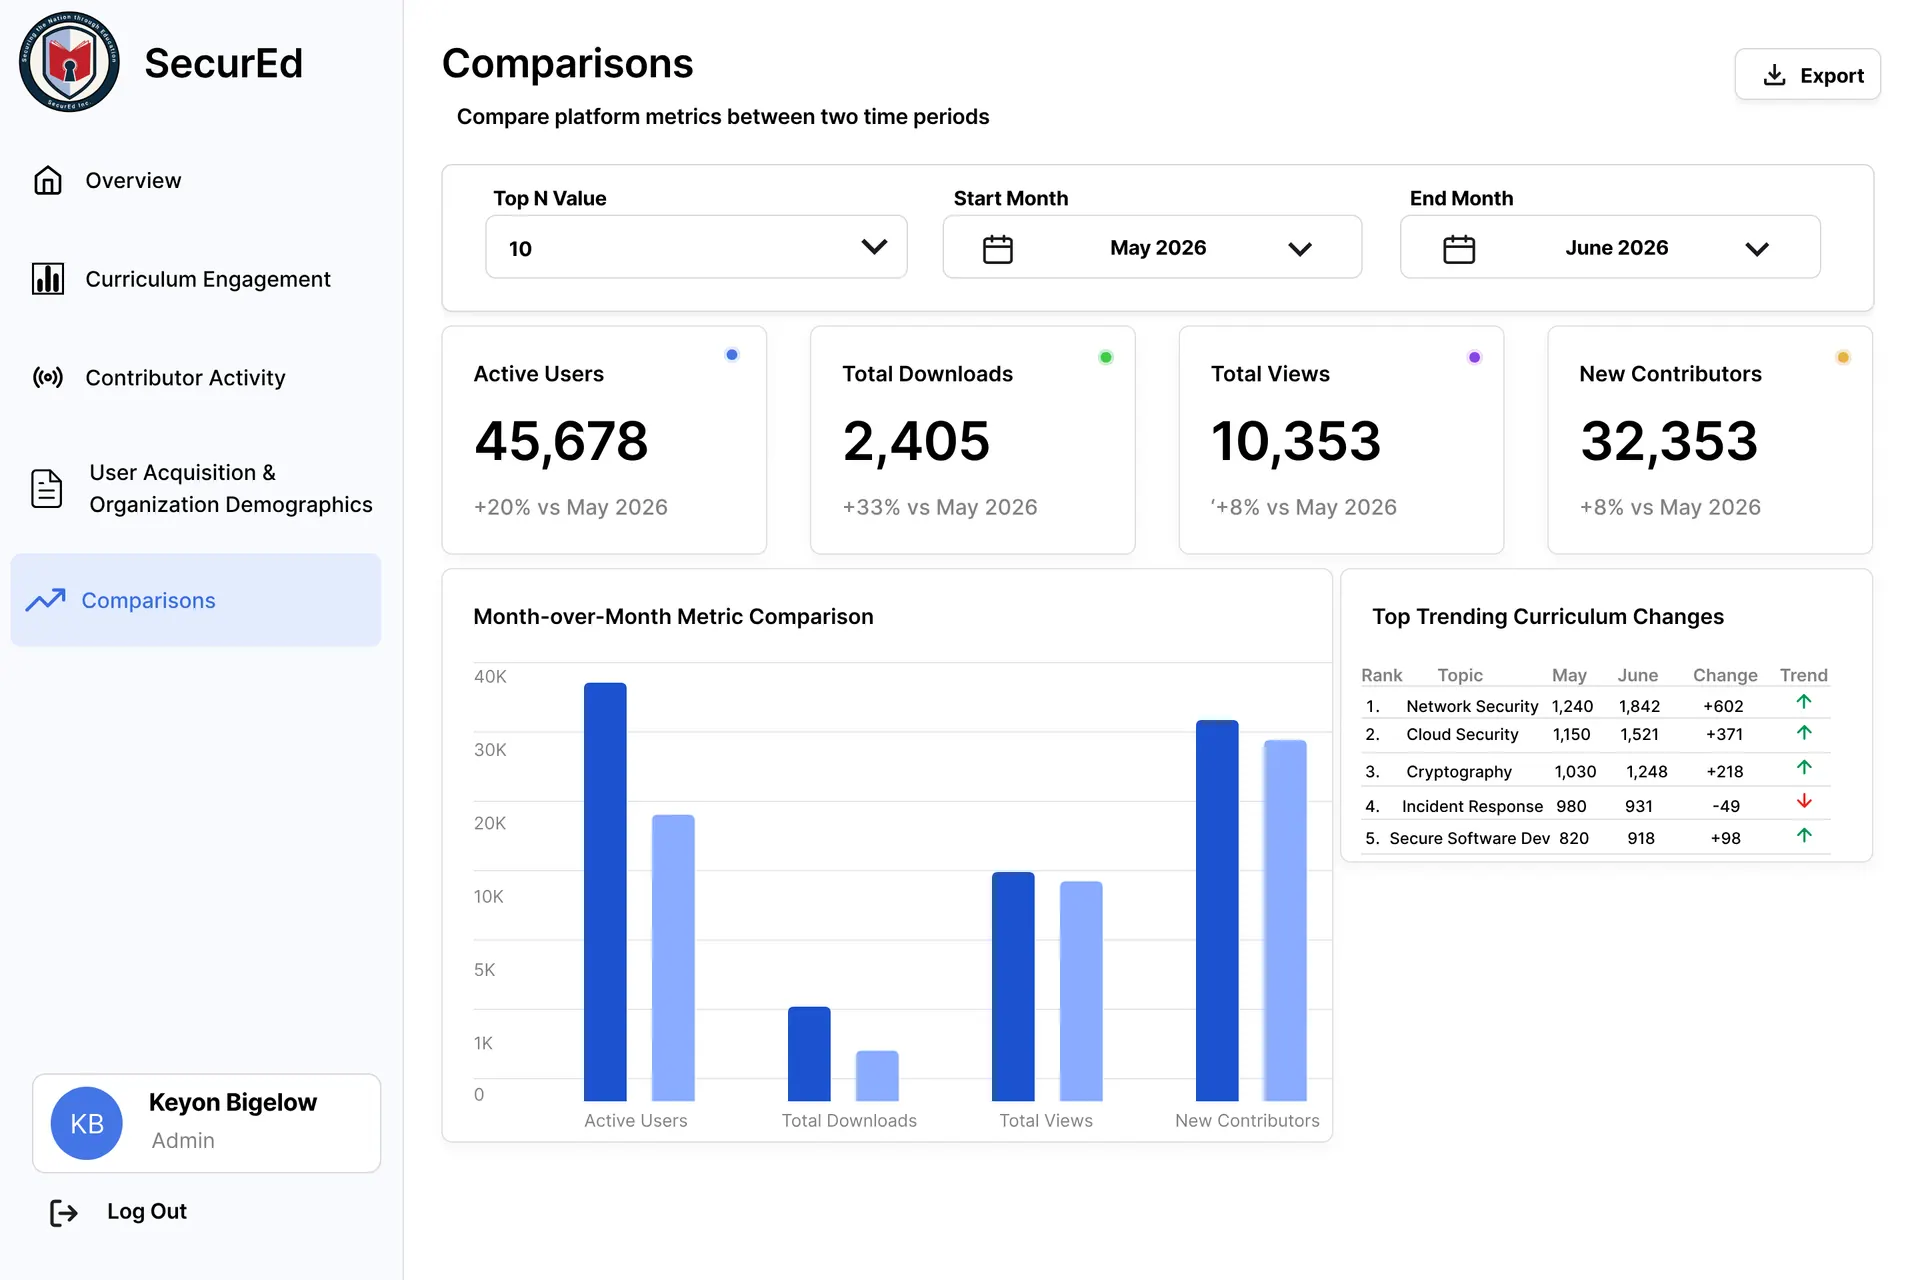1920x1280 pixels.
Task: Click the End Month calendar icon
Action: (1459, 248)
